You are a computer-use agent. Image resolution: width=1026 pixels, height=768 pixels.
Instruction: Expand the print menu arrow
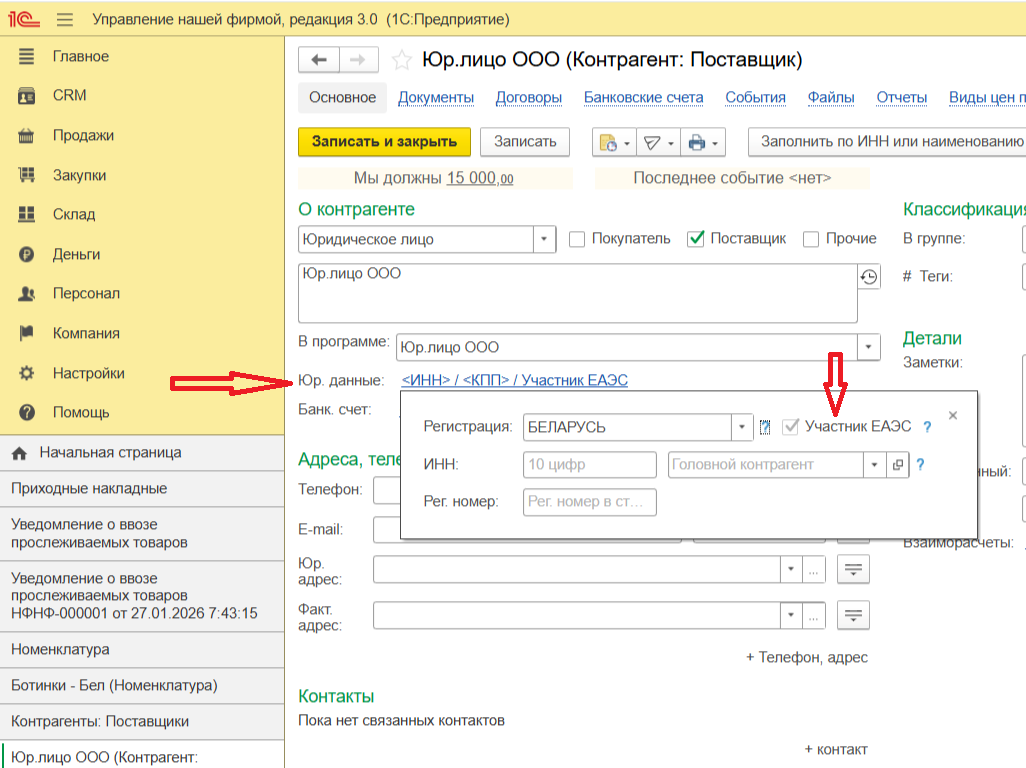[x=715, y=143]
